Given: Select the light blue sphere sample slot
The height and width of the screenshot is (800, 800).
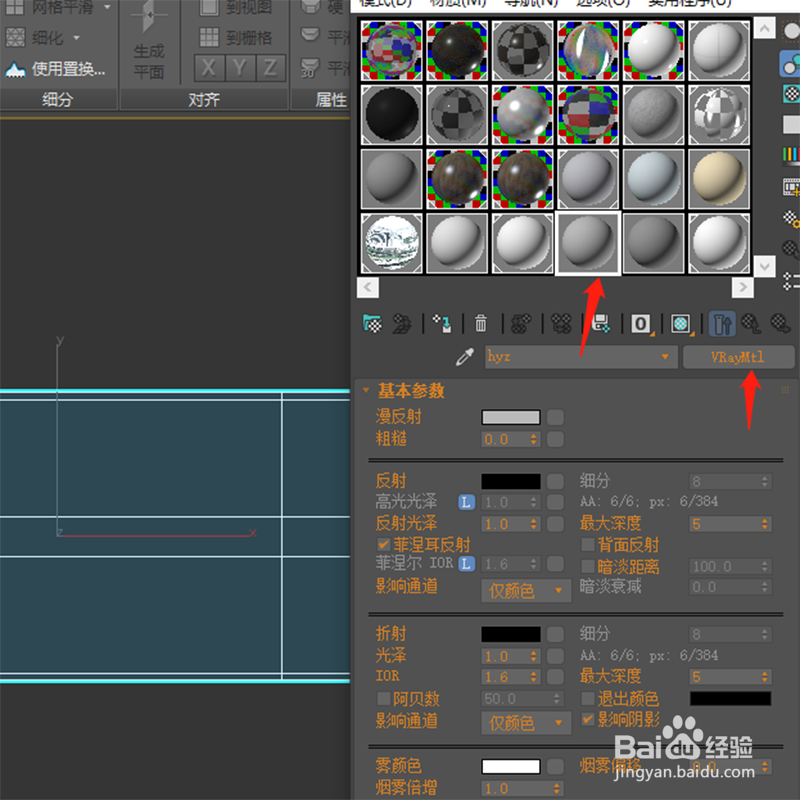Looking at the screenshot, I should click(x=654, y=179).
